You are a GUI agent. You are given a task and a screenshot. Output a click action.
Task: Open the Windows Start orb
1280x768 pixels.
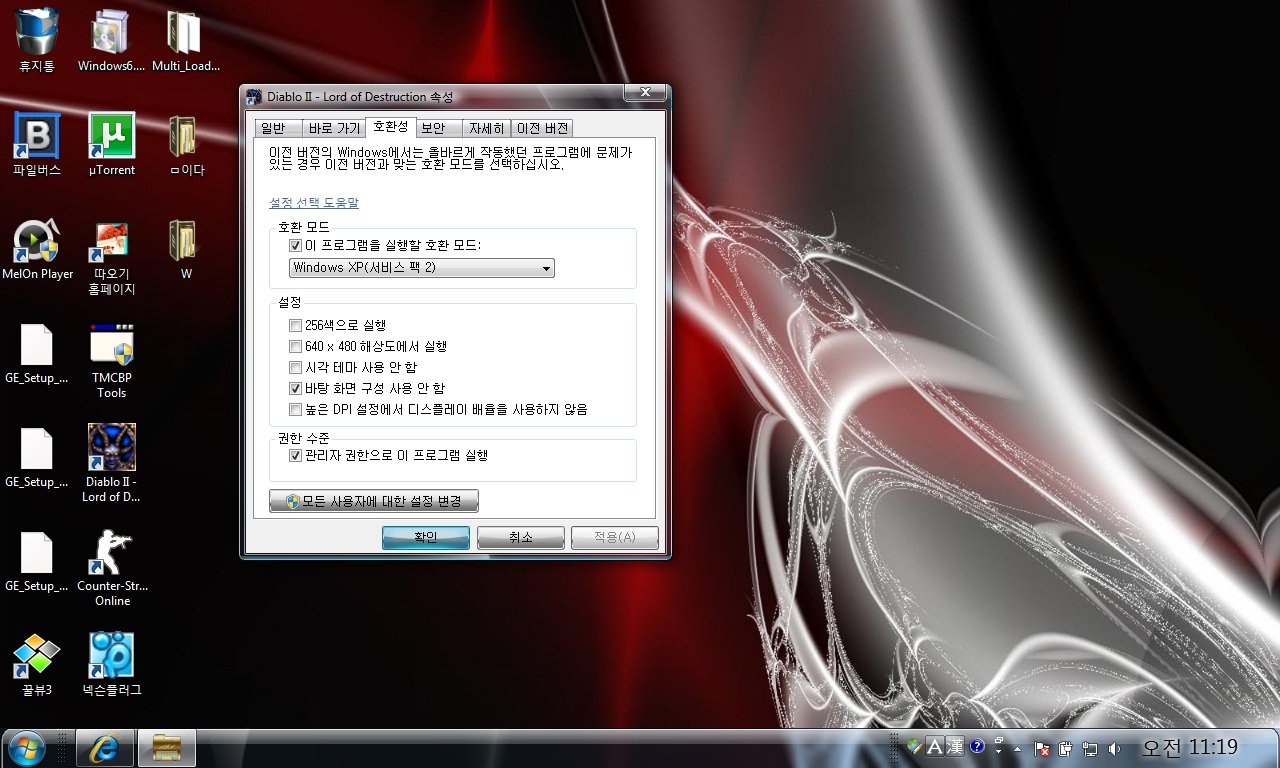[x=25, y=747]
